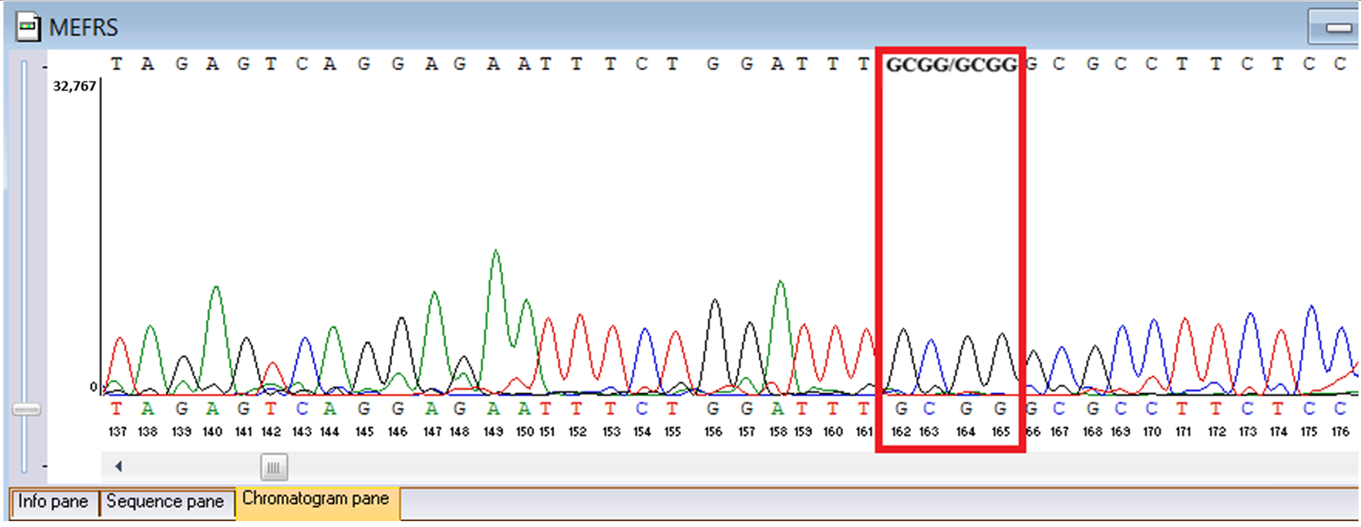Select base G at position 165
Viewport: 1361px width, 527px height.
1001,409
